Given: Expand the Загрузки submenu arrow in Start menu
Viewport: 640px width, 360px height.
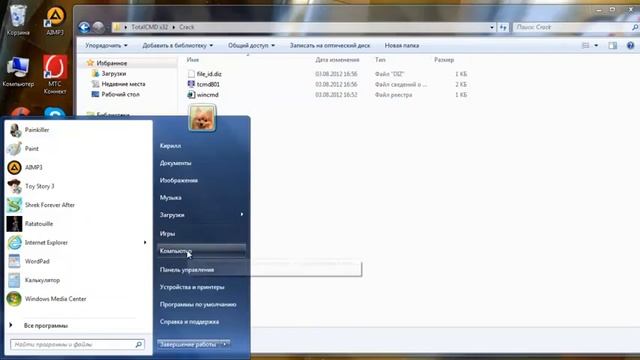Looking at the screenshot, I should pyautogui.click(x=242, y=214).
